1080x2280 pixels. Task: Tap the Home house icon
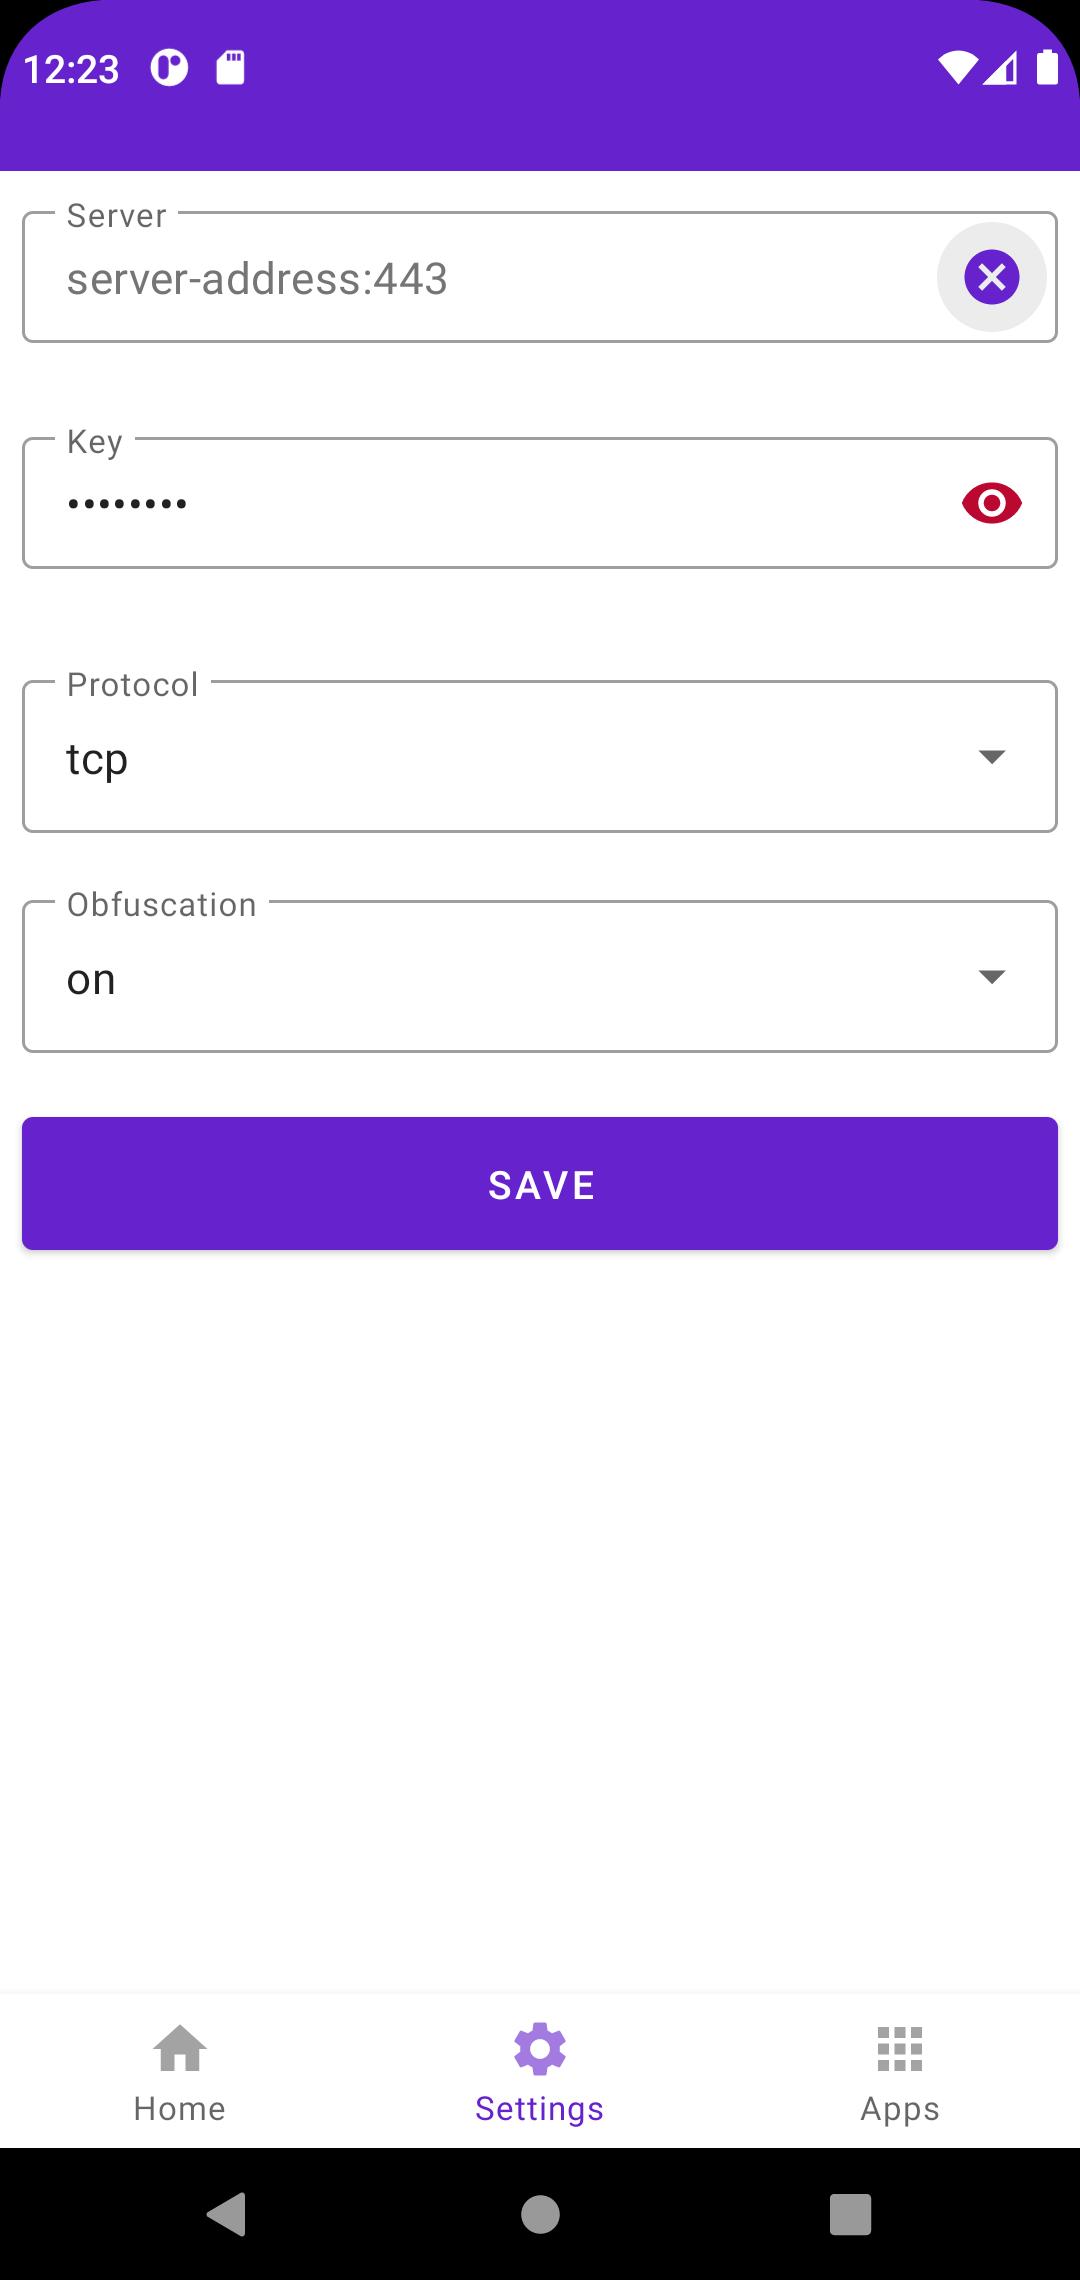[180, 2048]
